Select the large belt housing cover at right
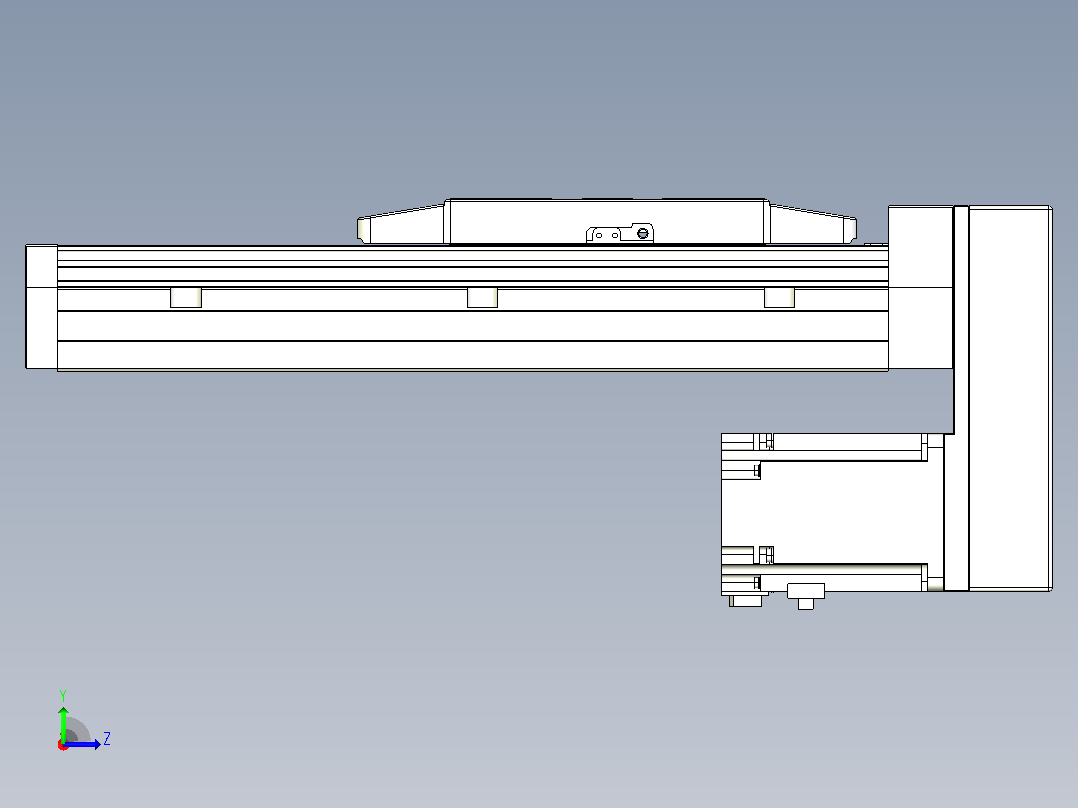Image resolution: width=1078 pixels, height=808 pixels. click(1009, 397)
